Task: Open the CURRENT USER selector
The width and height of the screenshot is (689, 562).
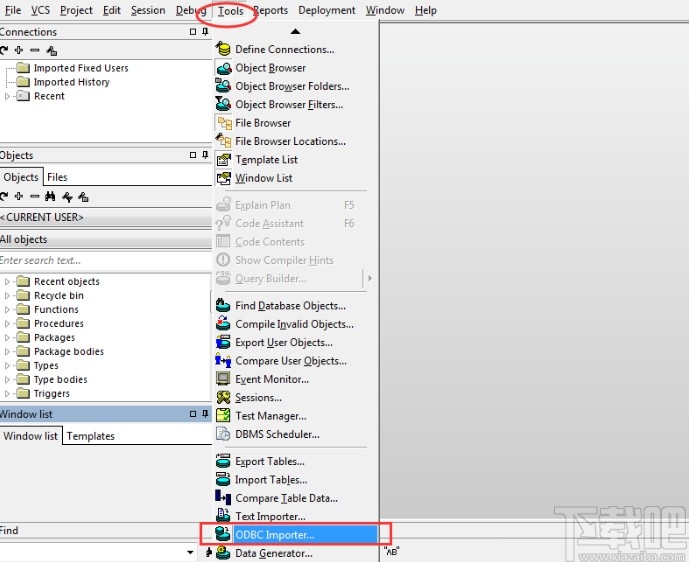Action: [x=105, y=217]
